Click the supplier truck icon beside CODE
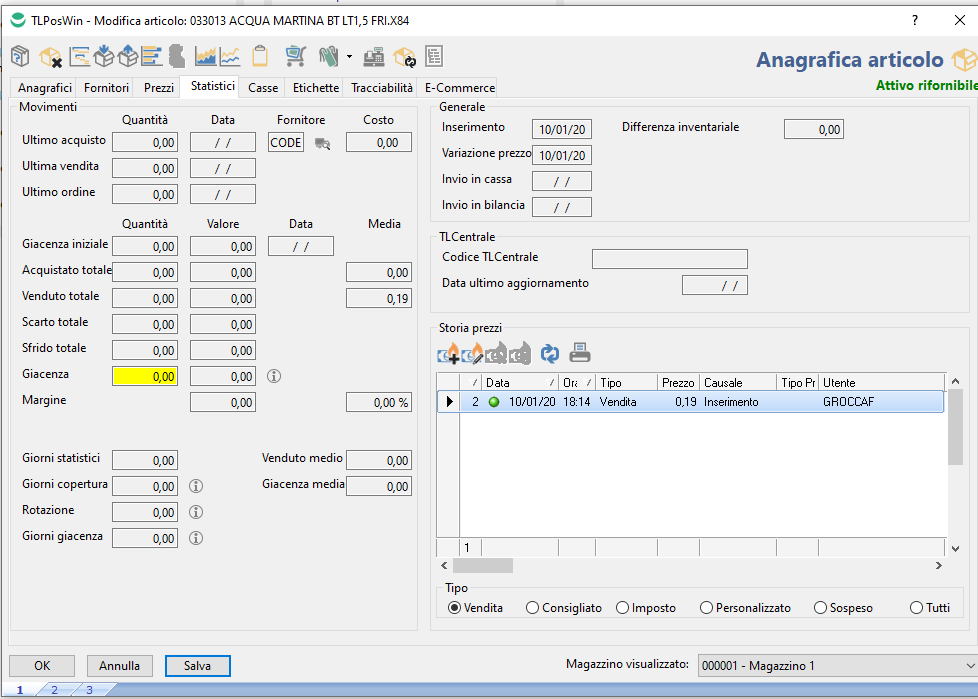This screenshot has height=699, width=978. [323, 143]
